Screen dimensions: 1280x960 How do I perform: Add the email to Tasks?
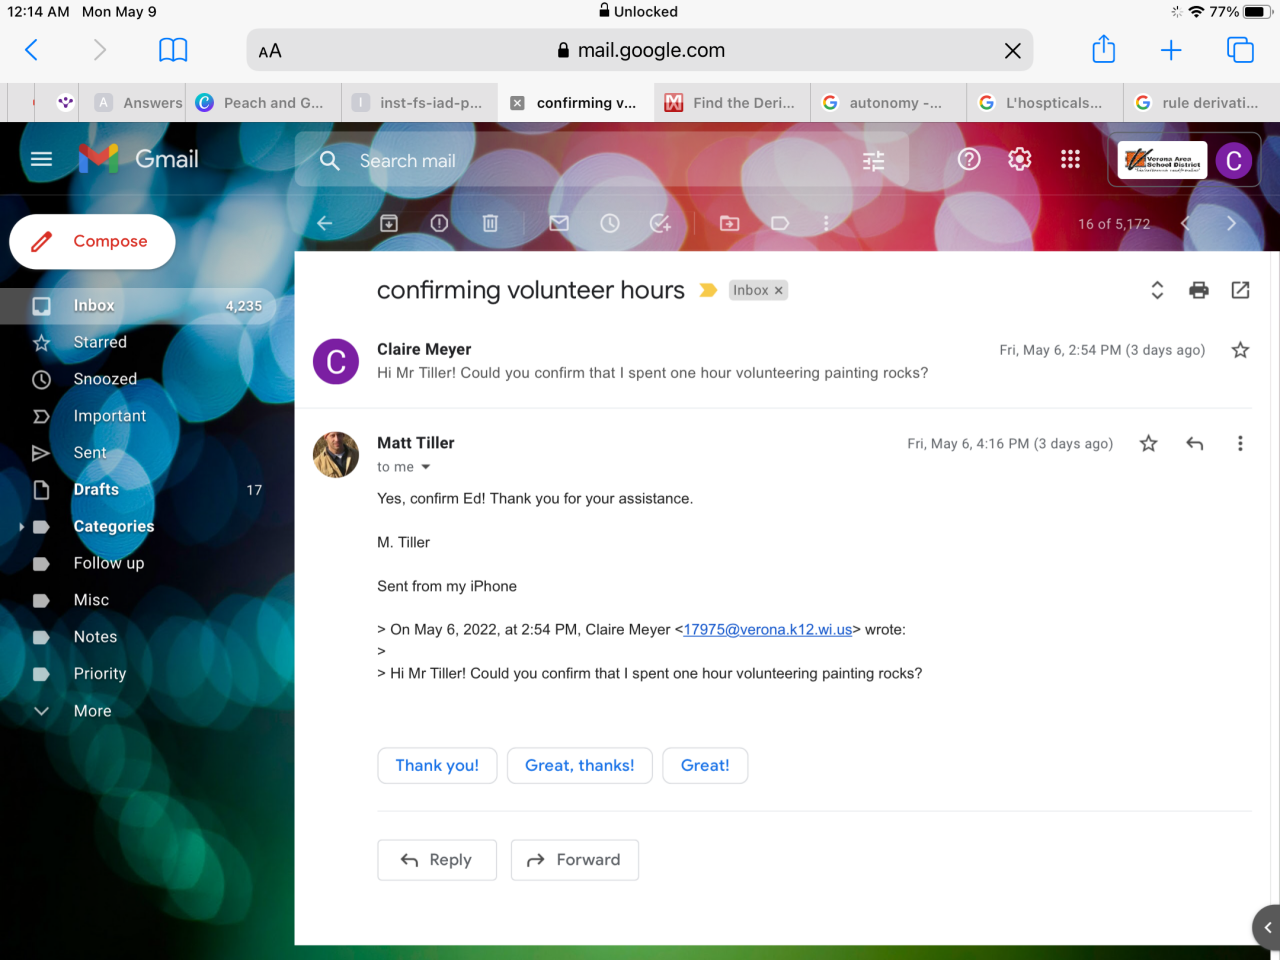(660, 223)
